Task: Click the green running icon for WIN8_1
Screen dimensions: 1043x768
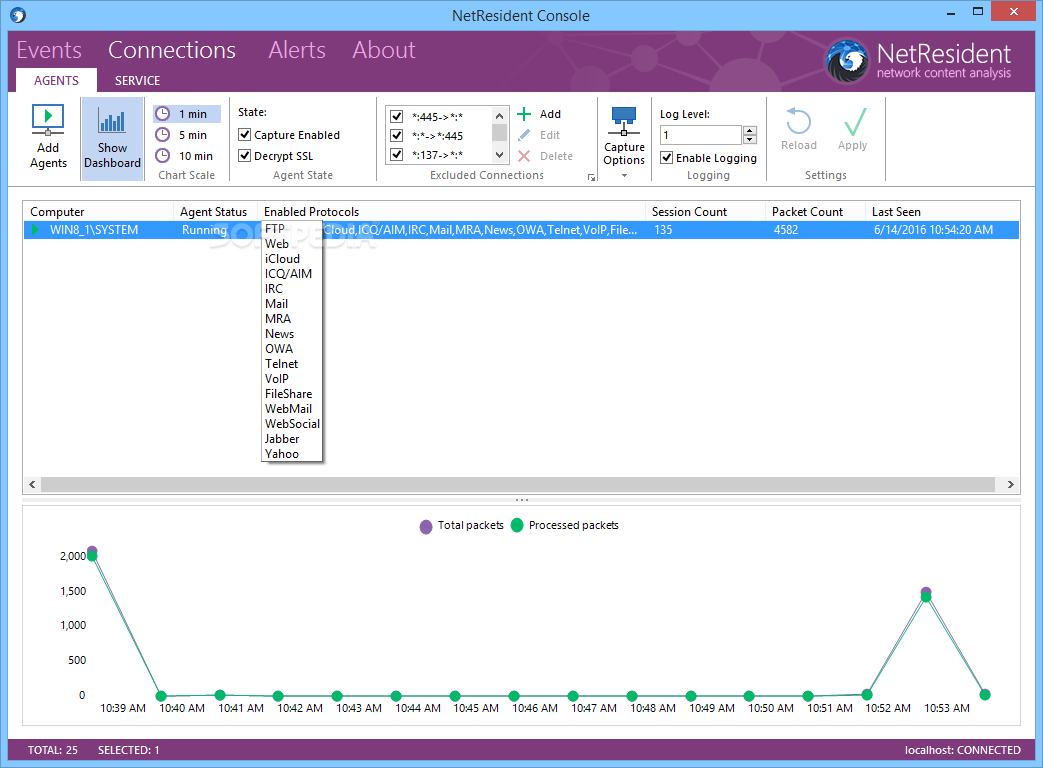Action: [x=35, y=229]
